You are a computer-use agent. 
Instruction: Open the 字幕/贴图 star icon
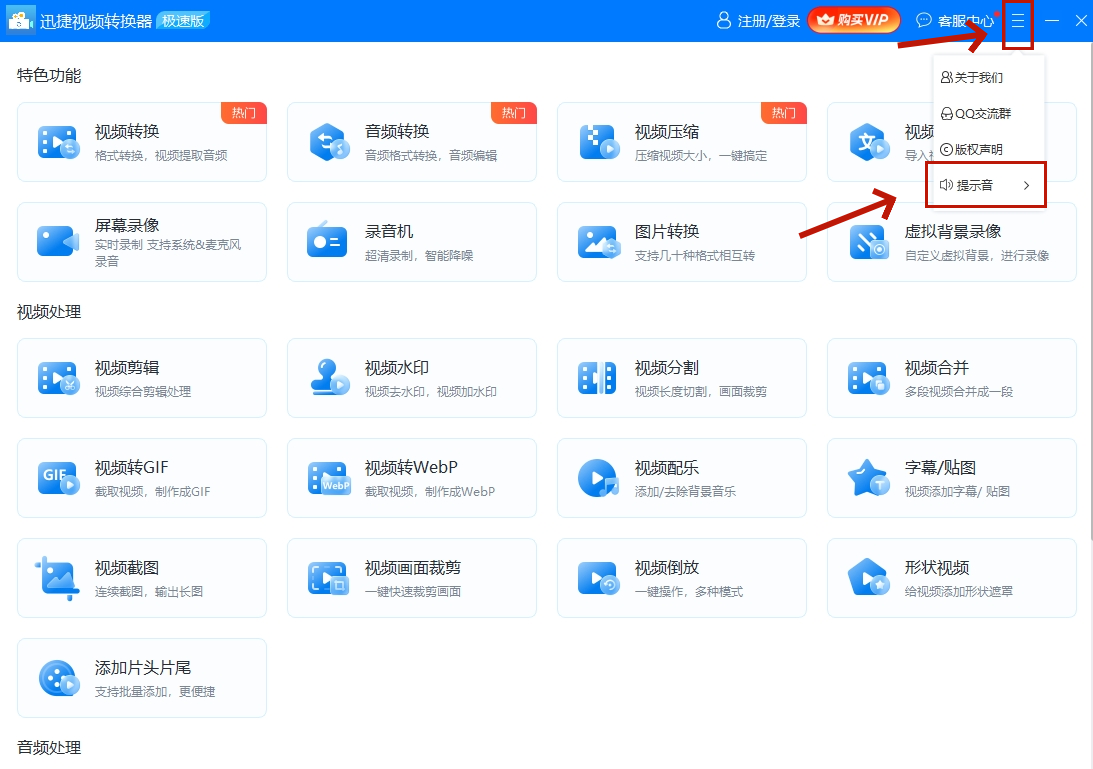[x=868, y=478]
